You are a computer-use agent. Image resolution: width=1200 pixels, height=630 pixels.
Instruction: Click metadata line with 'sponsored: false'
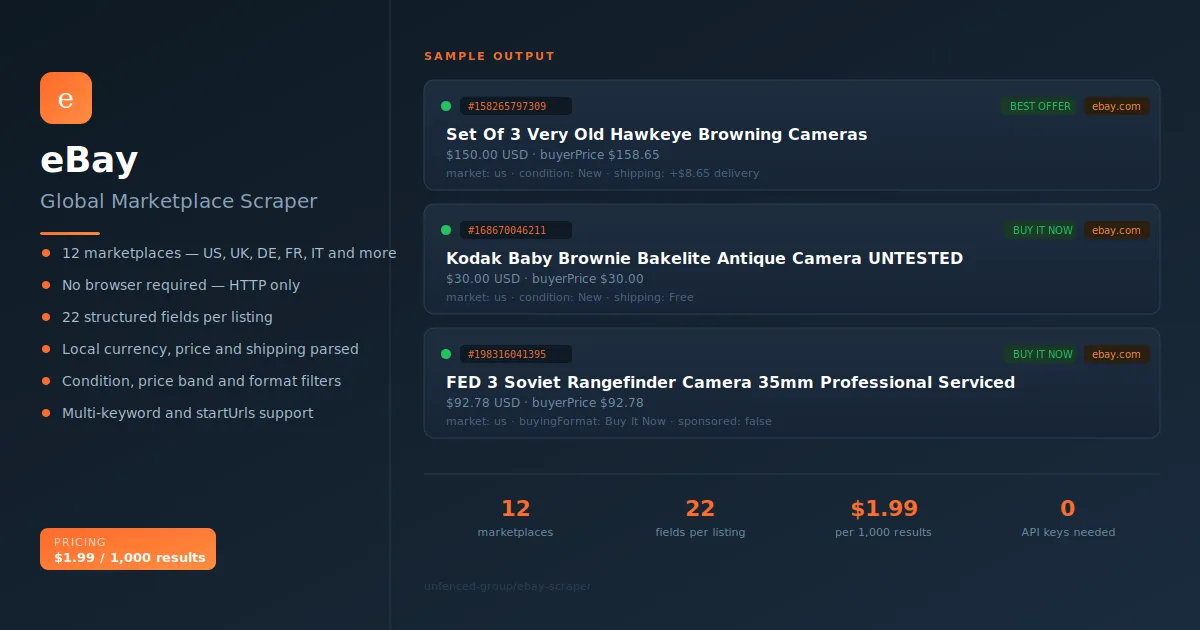[609, 421]
